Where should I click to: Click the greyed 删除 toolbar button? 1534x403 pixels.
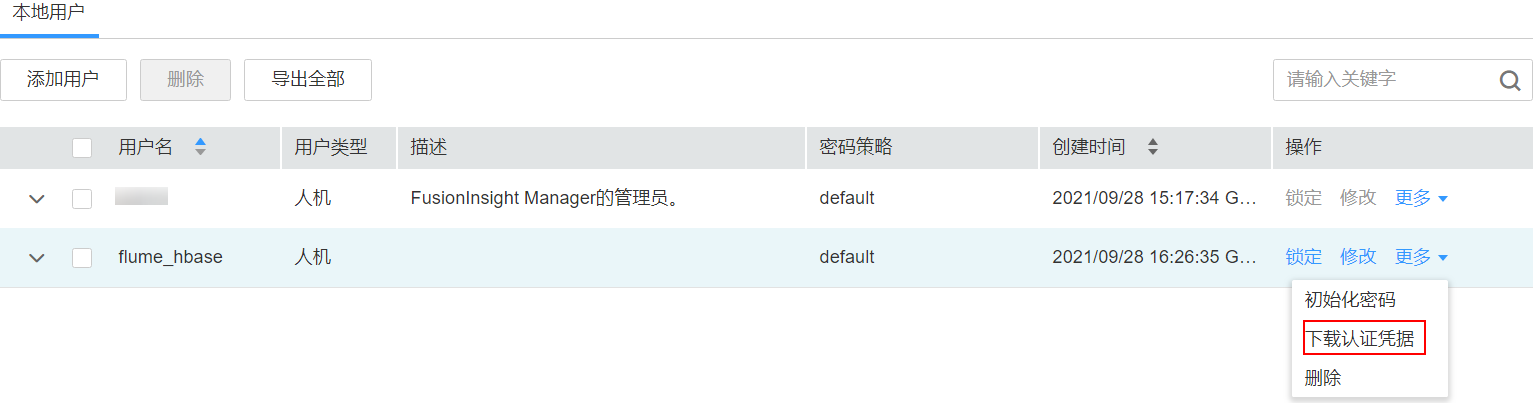pos(186,79)
